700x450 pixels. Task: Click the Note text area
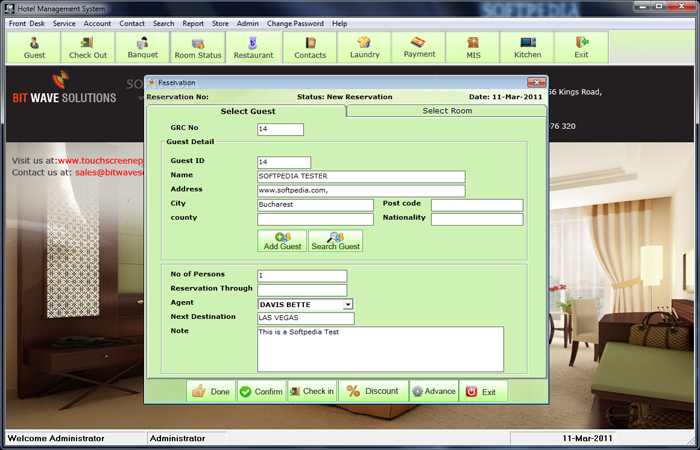[380, 348]
